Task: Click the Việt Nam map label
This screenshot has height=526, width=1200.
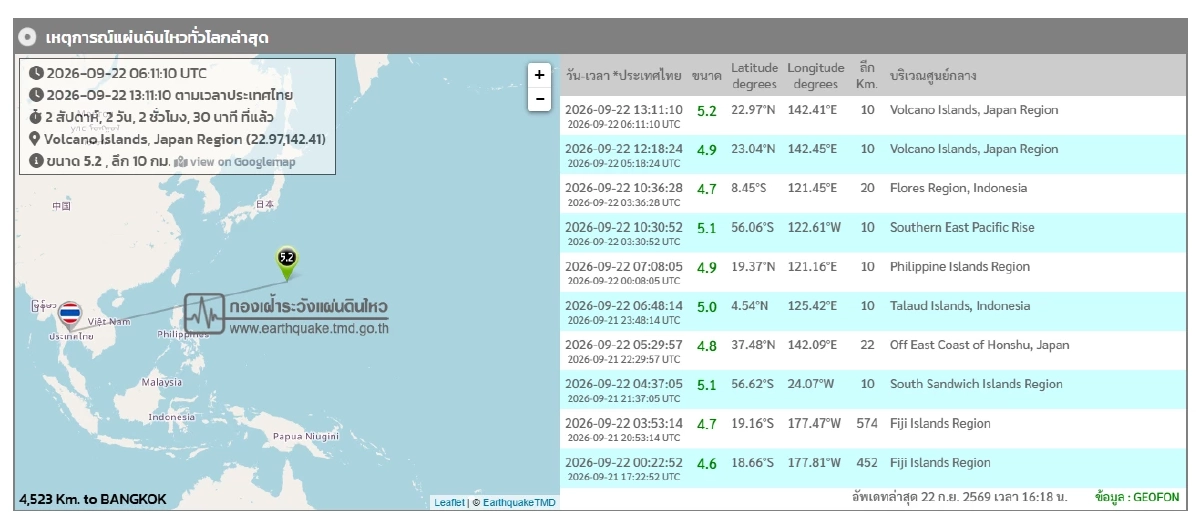Action: pos(109,321)
